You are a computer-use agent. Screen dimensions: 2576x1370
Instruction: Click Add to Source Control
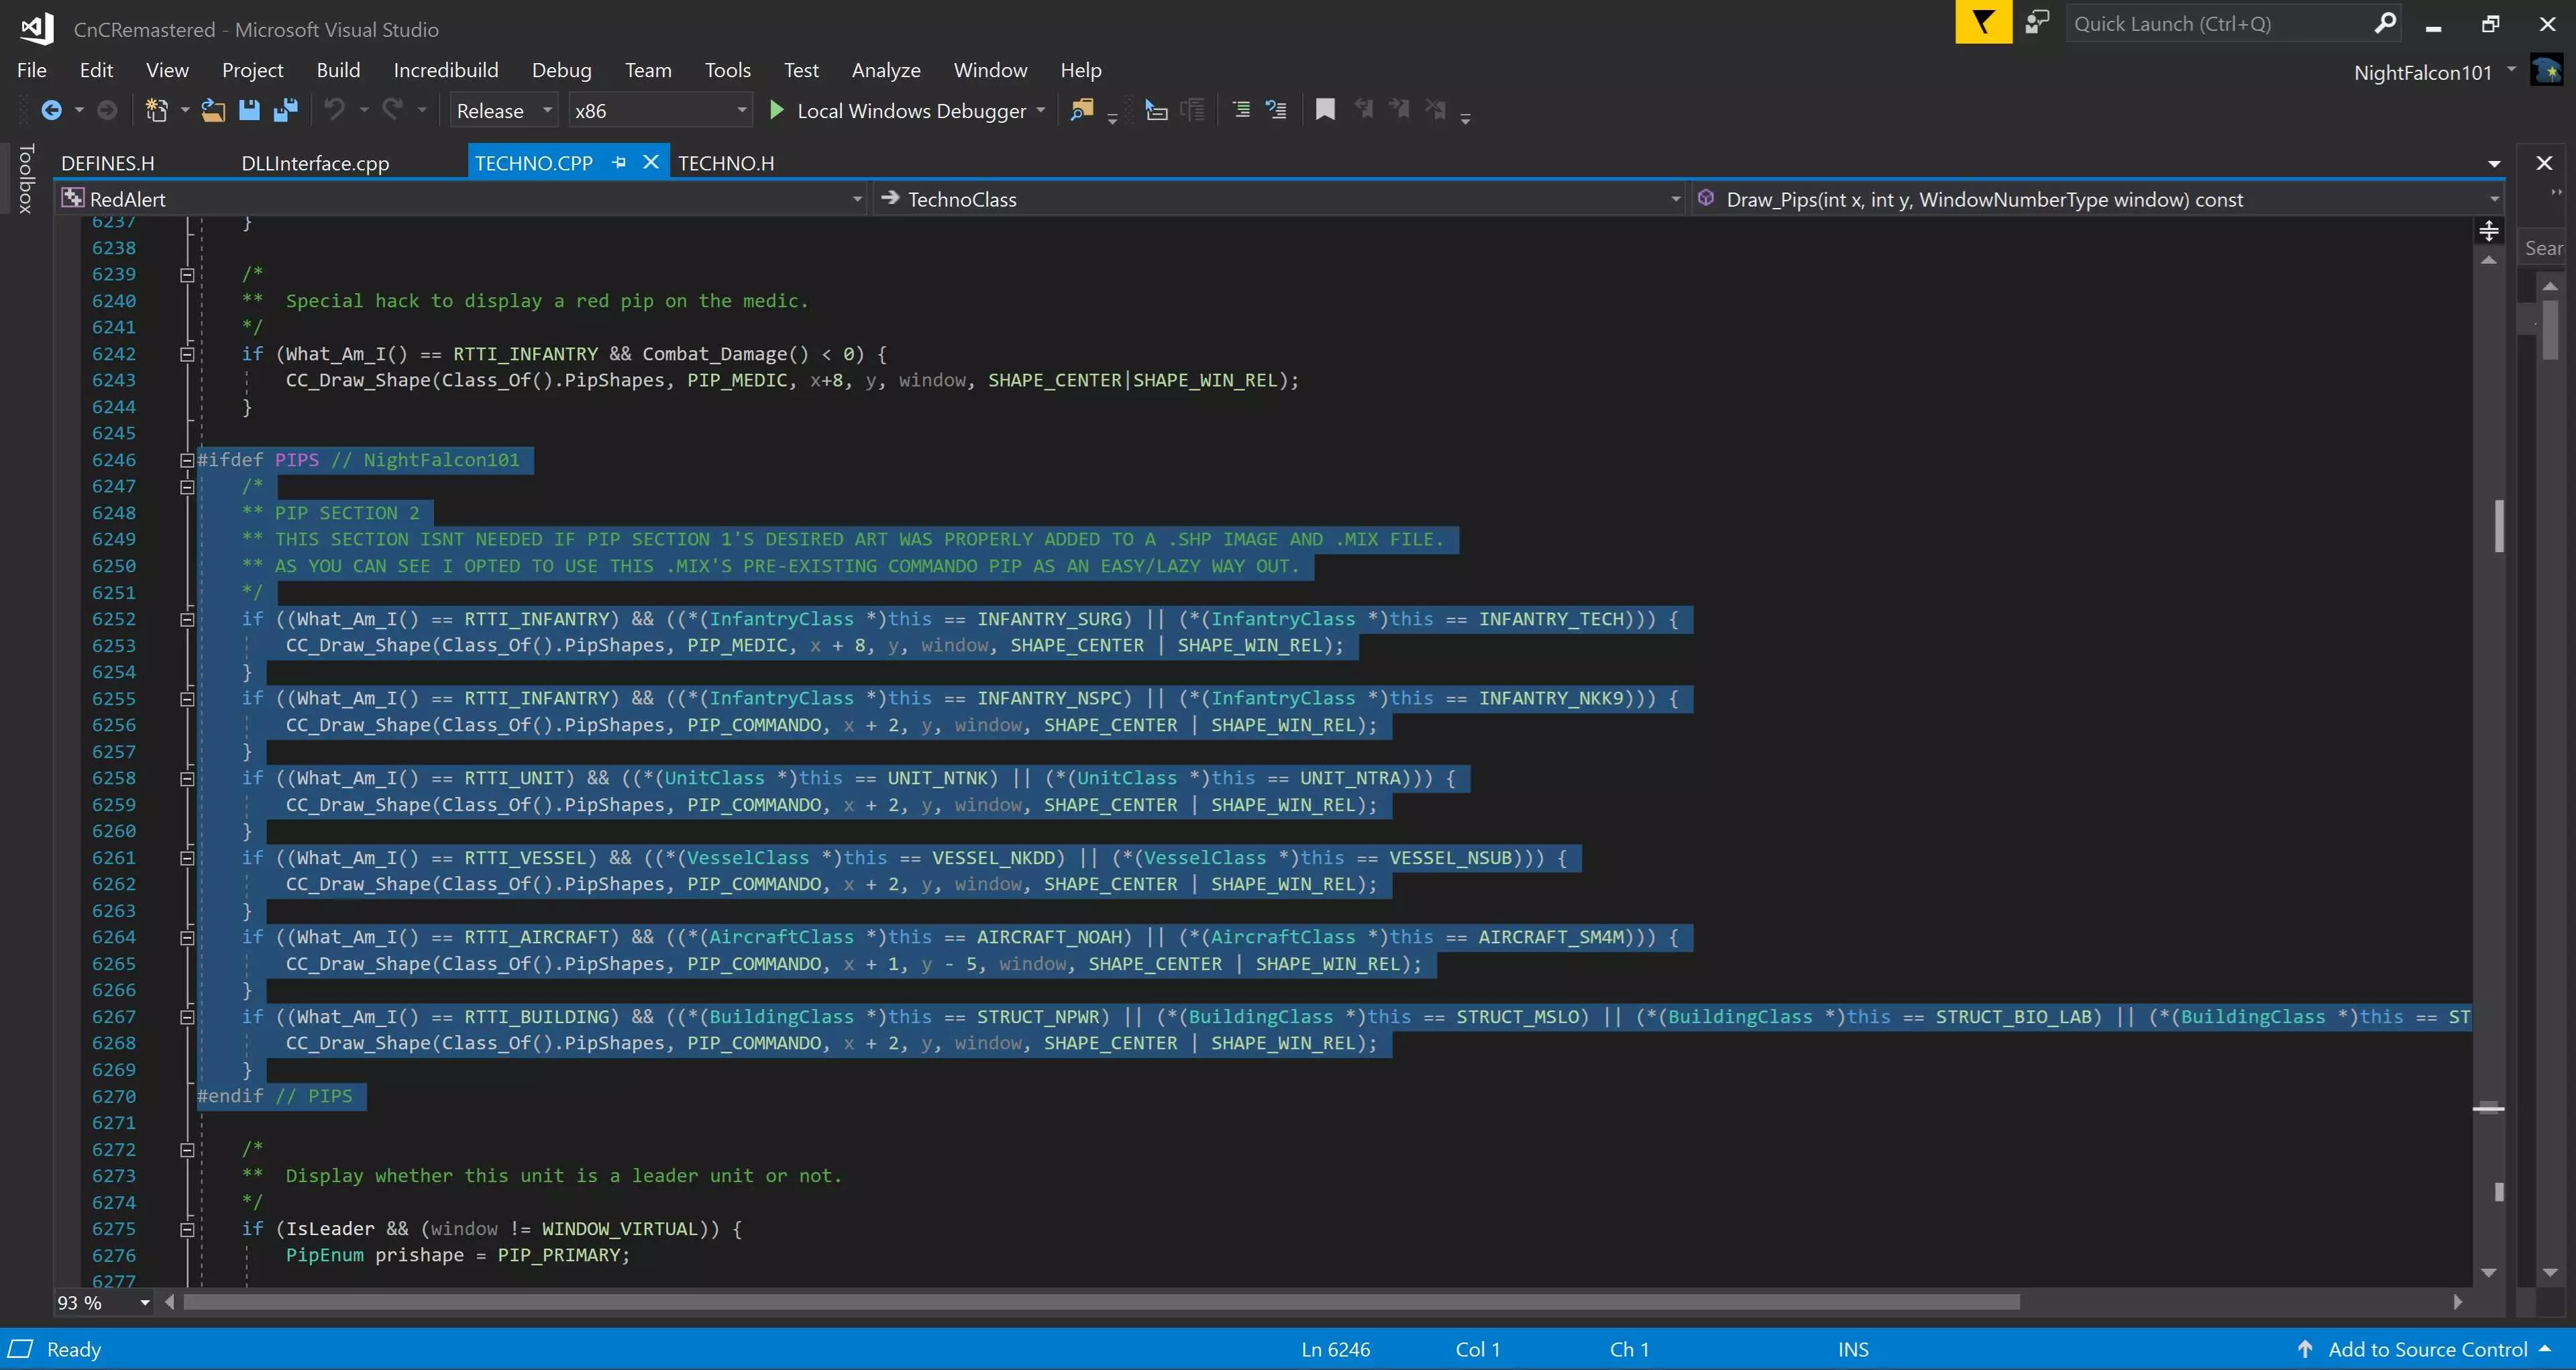pyautogui.click(x=2427, y=1350)
